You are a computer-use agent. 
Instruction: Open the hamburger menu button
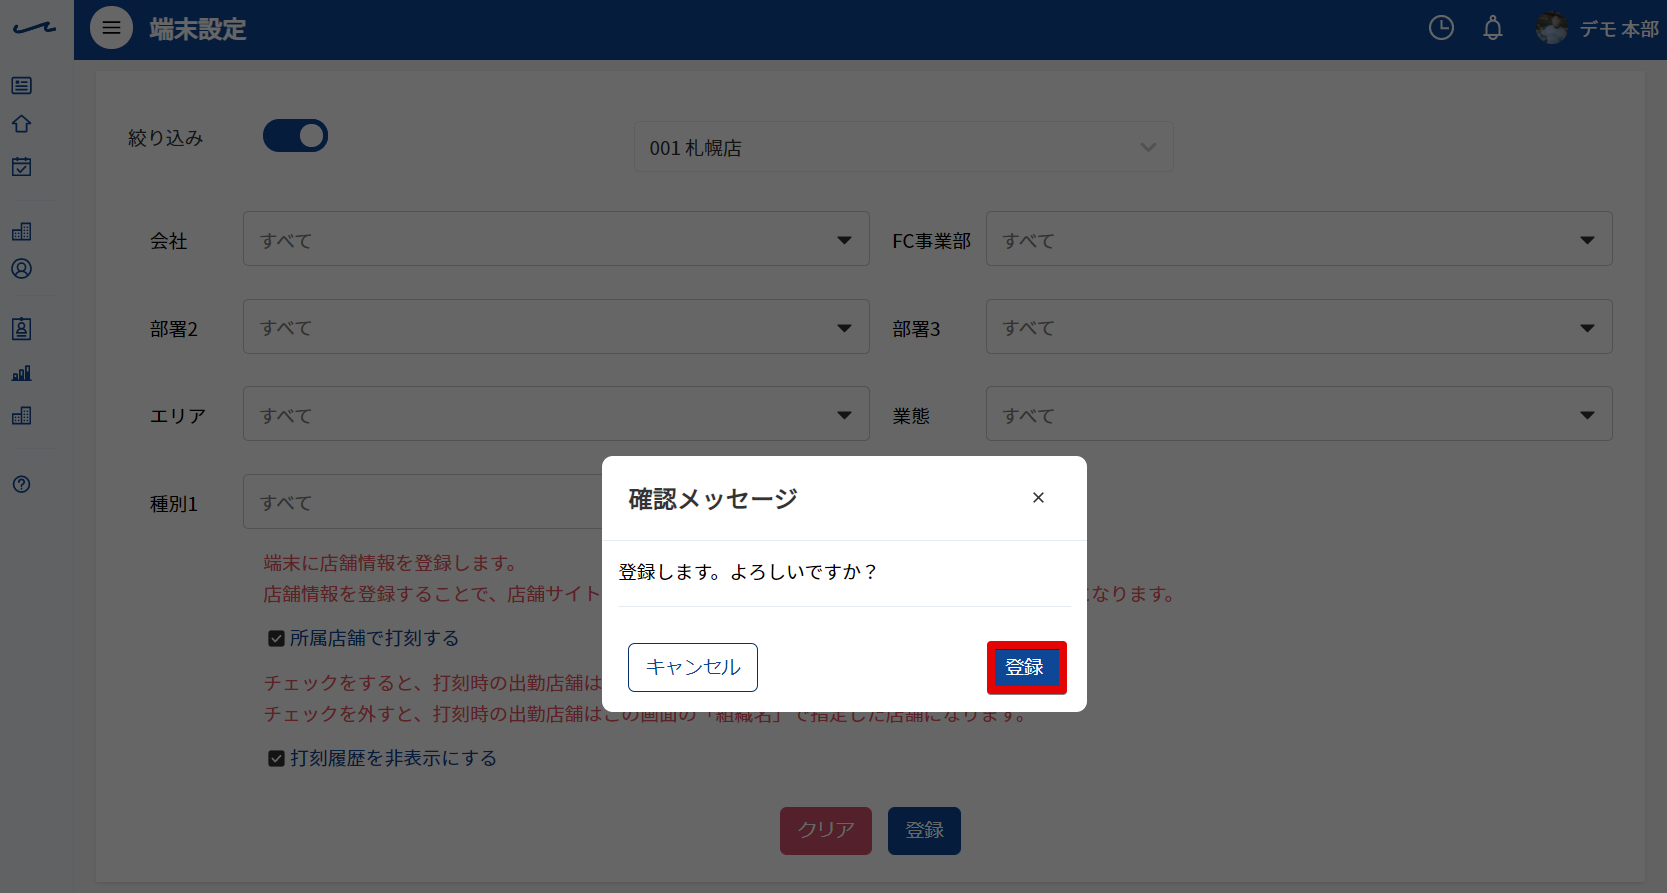pos(111,28)
